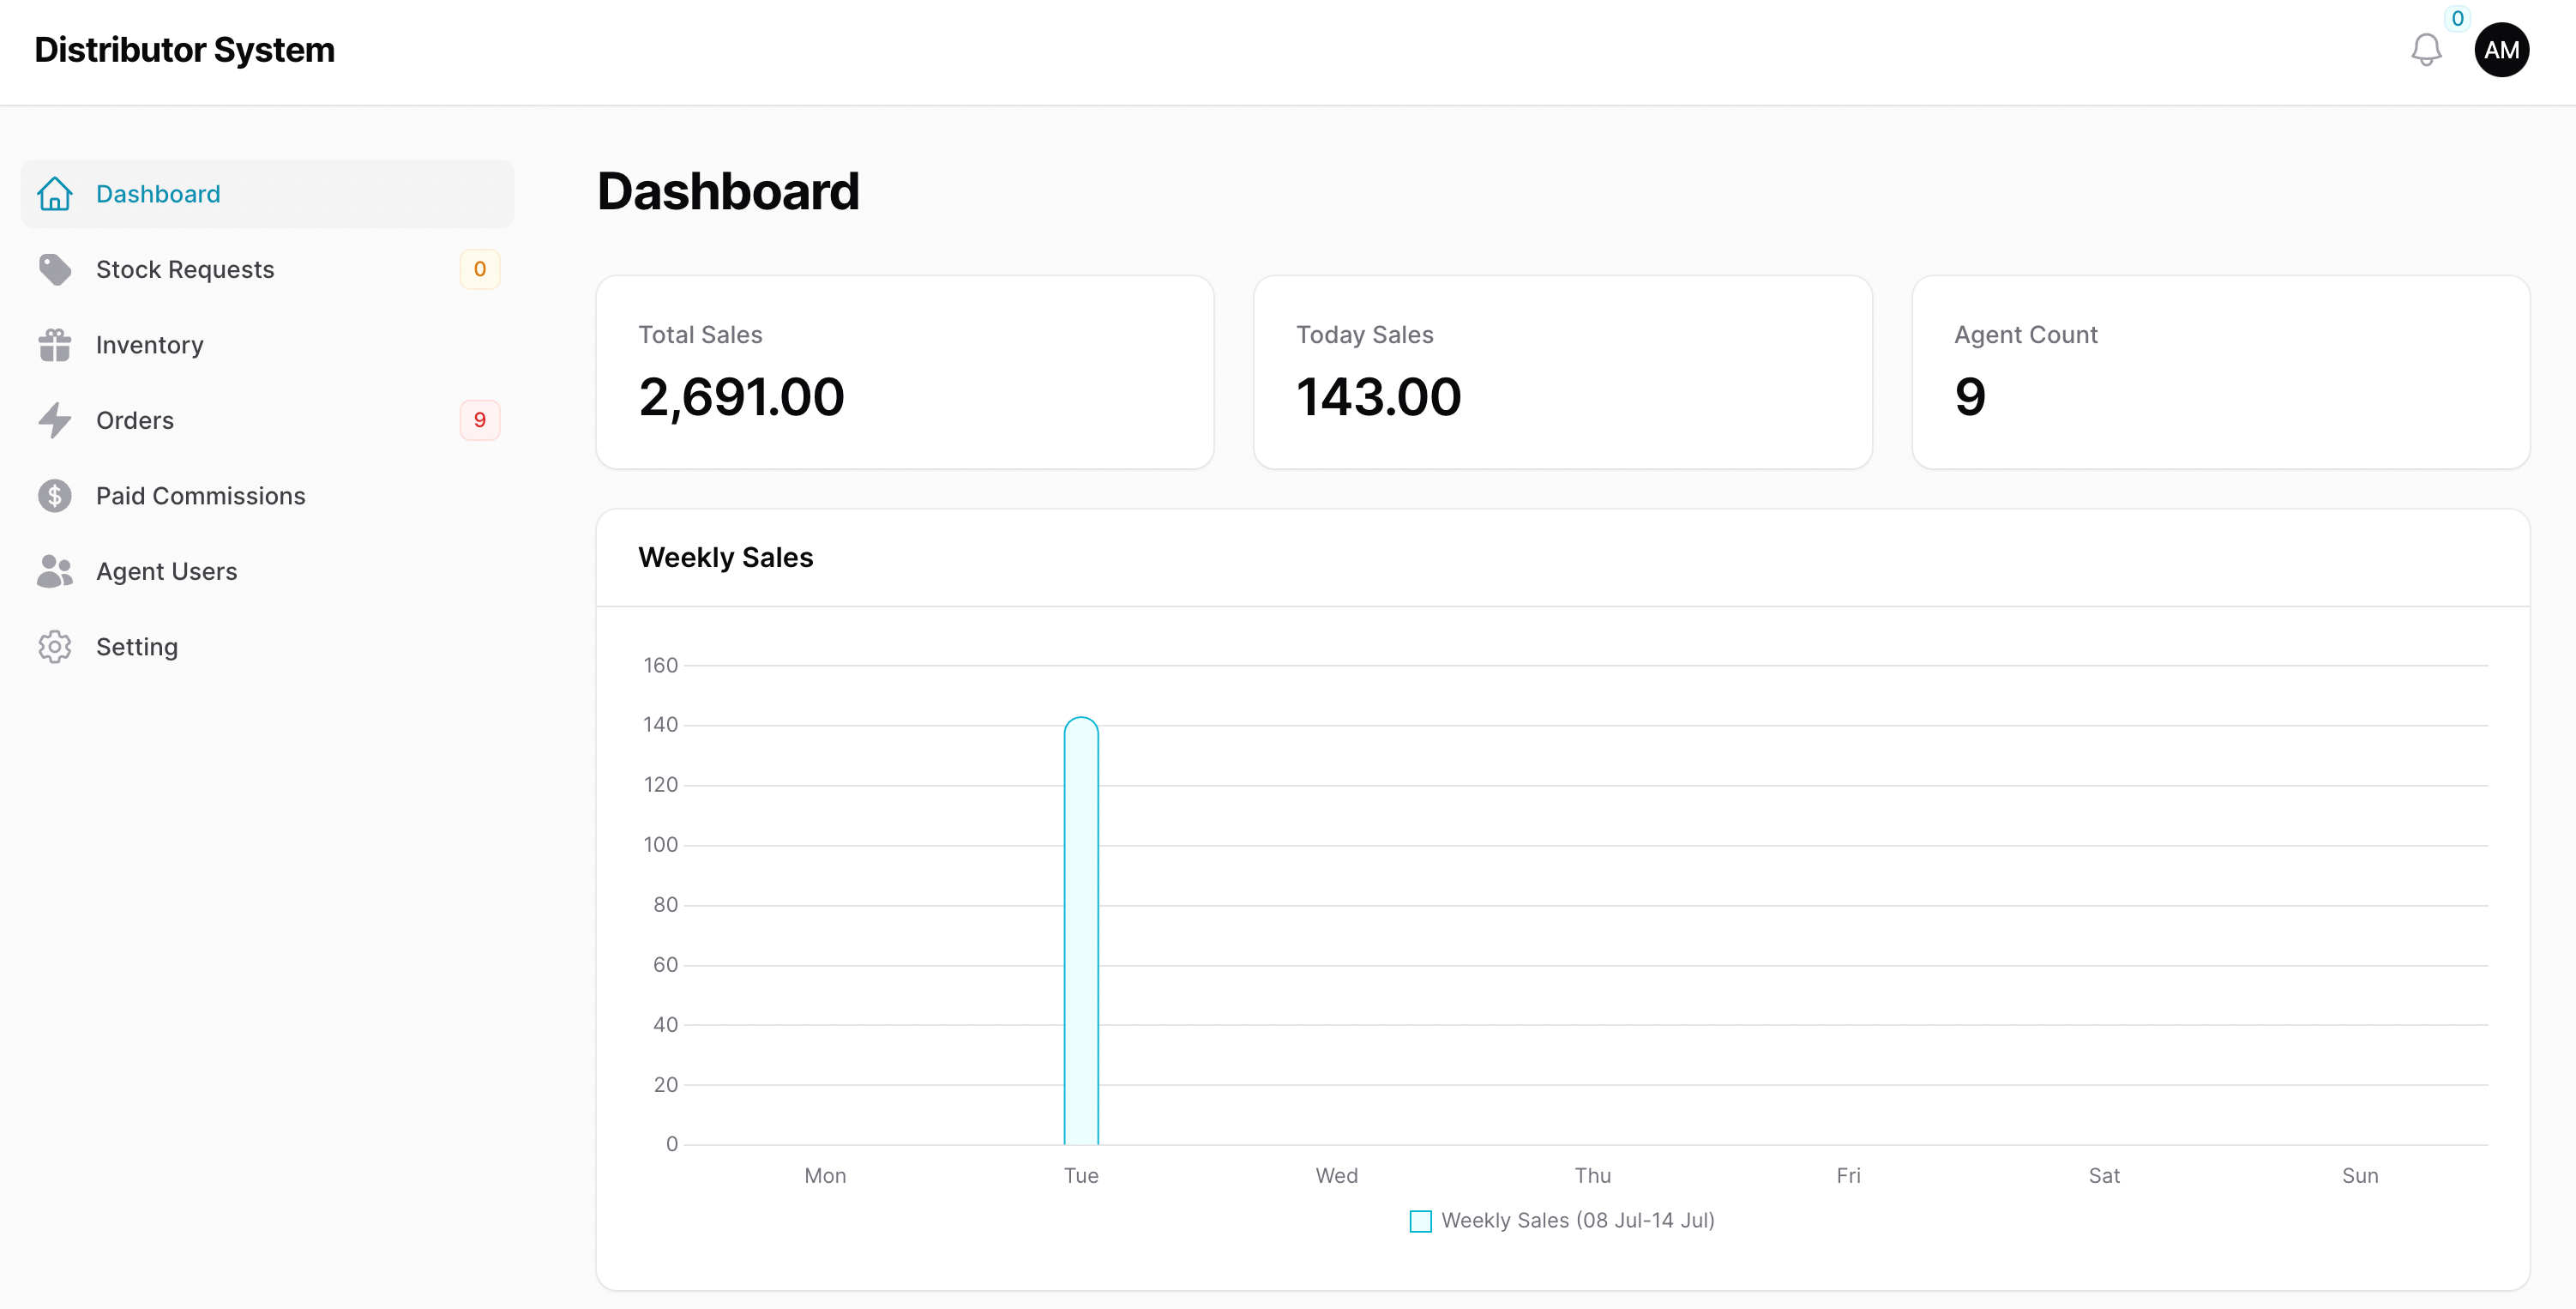
Task: Click the Orders 9 badge
Action: pyautogui.click(x=480, y=421)
